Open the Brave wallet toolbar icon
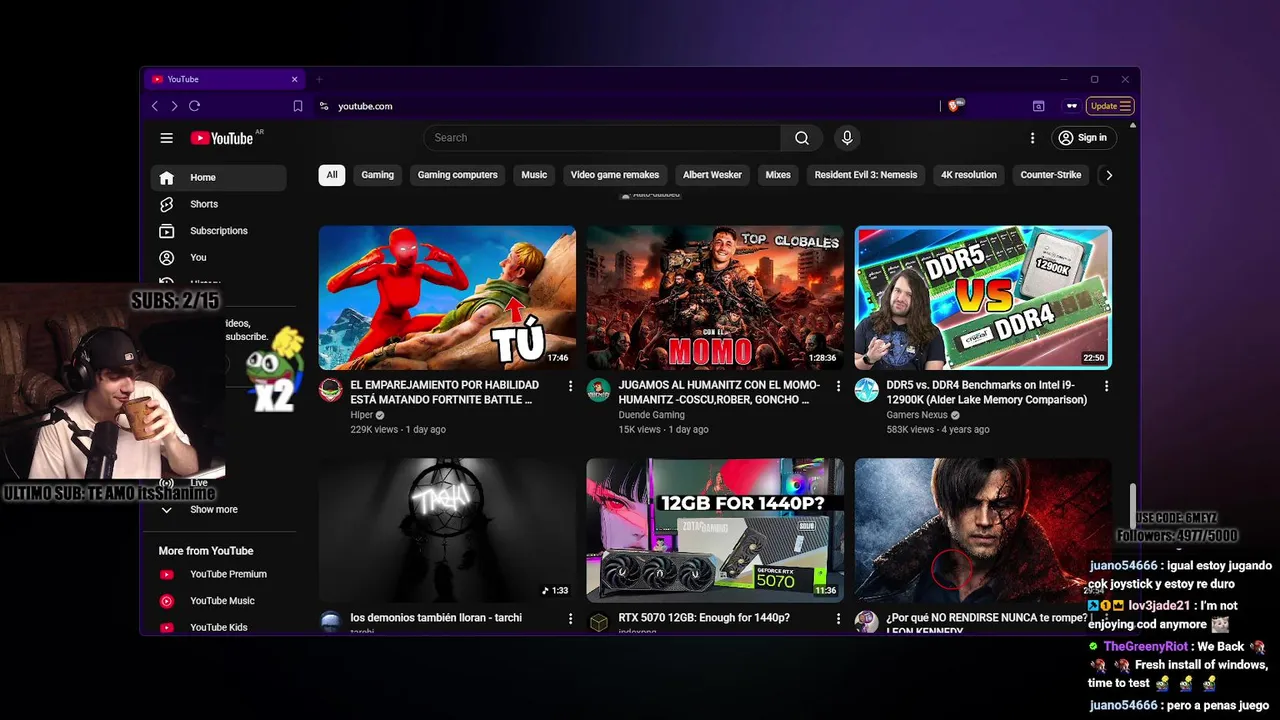 point(1038,106)
